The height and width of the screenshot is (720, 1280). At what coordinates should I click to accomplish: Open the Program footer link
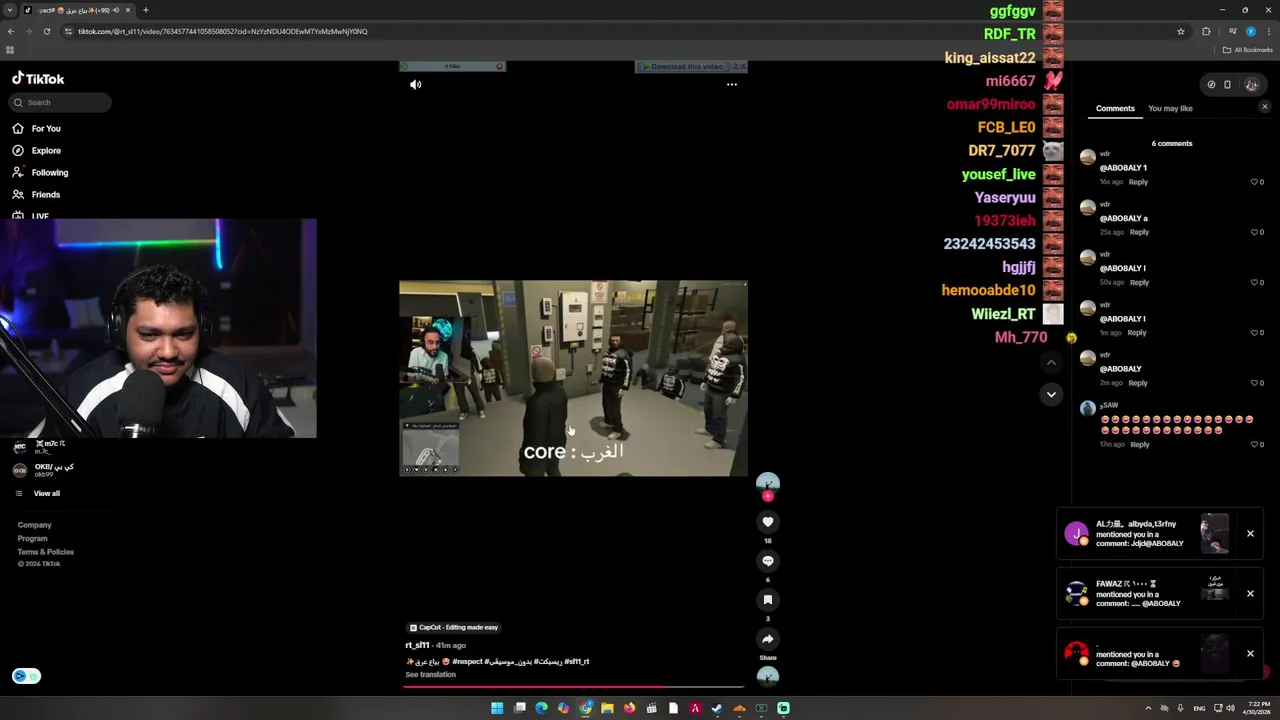point(32,538)
